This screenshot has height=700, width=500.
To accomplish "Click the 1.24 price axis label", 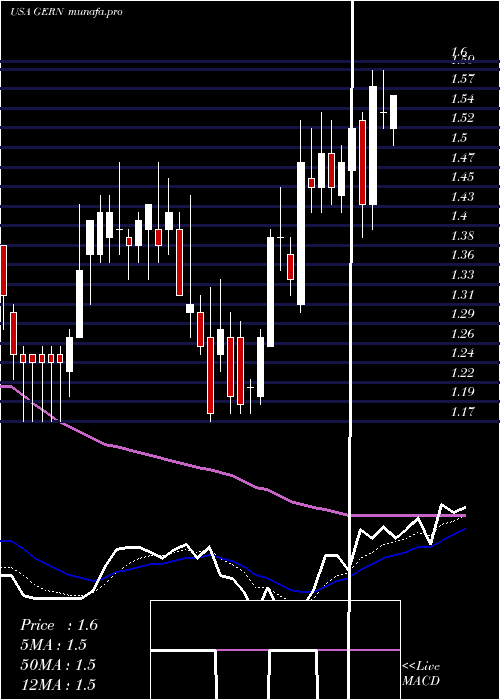I will (x=462, y=353).
